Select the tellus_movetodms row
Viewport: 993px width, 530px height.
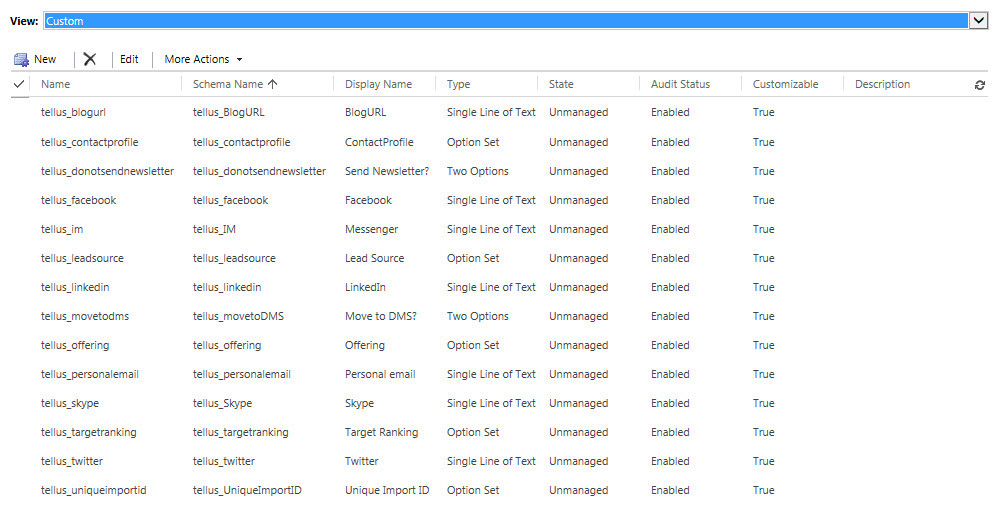point(84,316)
